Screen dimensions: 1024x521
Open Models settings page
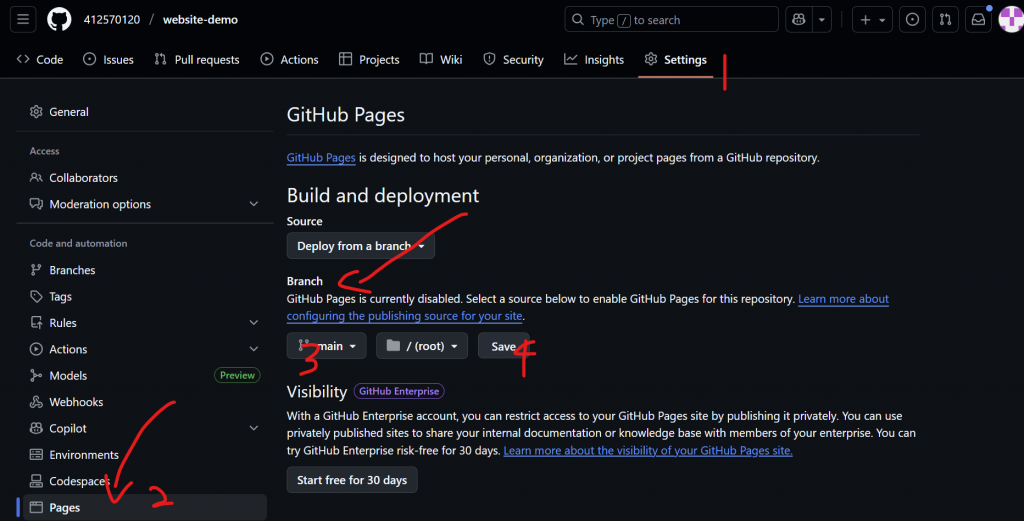(x=144, y=375)
